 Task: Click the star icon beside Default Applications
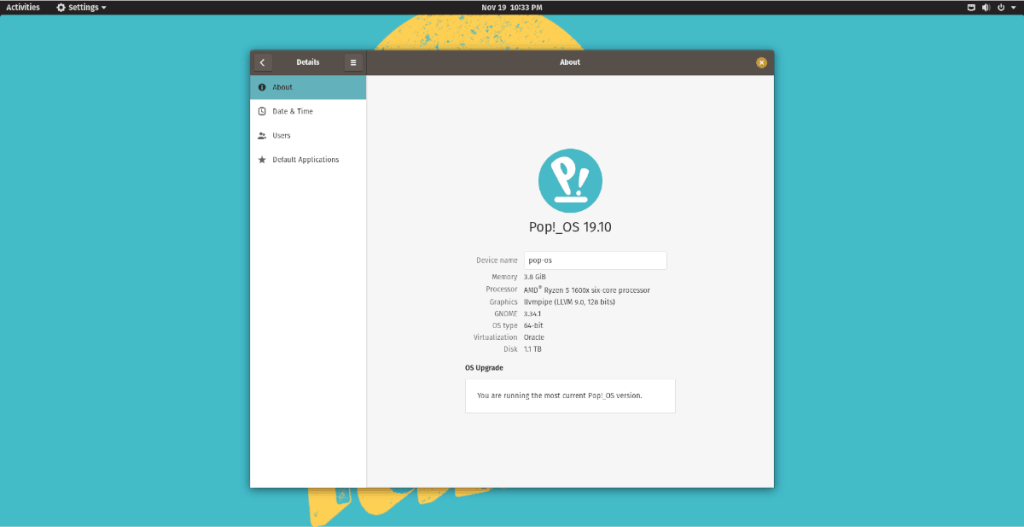(x=262, y=160)
